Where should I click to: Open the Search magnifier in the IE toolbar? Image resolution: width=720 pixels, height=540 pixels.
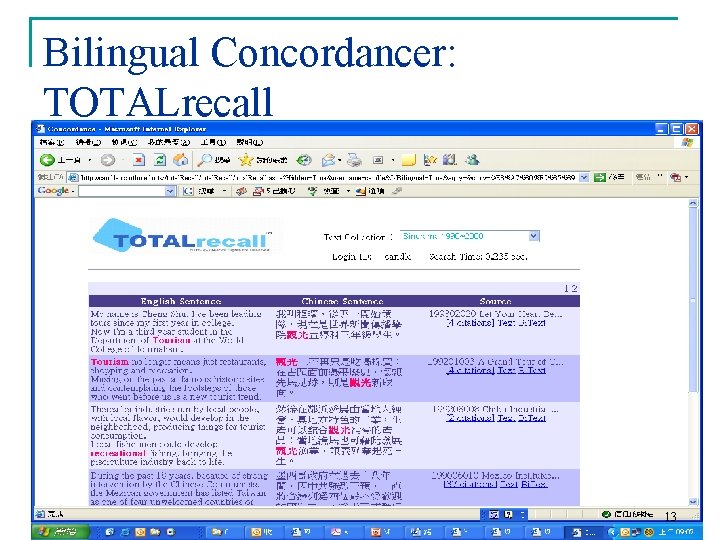point(214,160)
